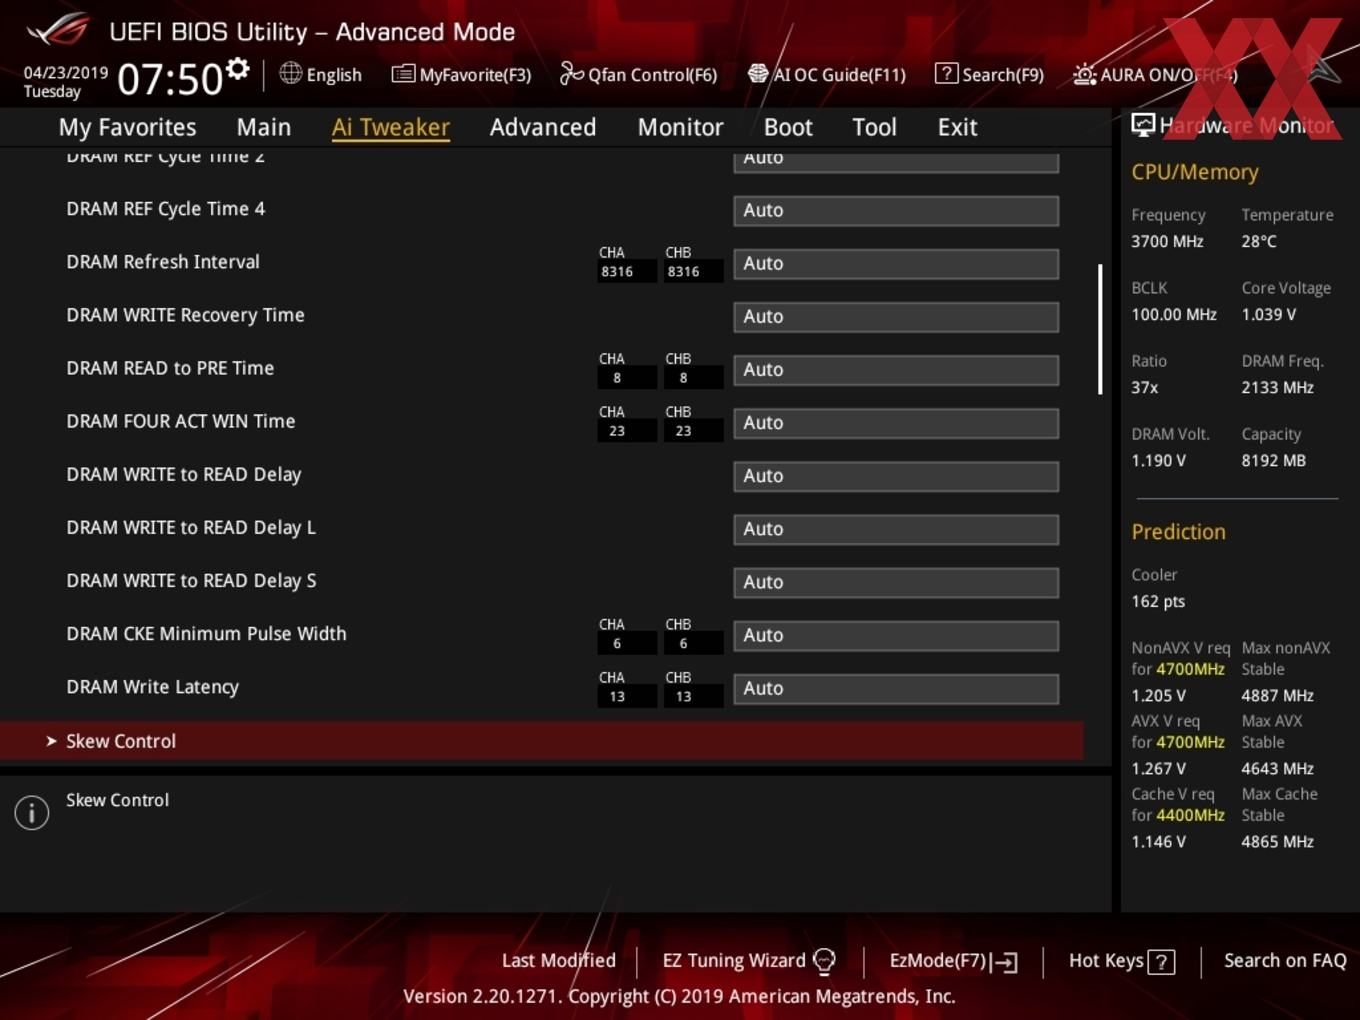Edit DRAM REF Cycle Time 4 value
1360x1020 pixels.
pos(896,211)
